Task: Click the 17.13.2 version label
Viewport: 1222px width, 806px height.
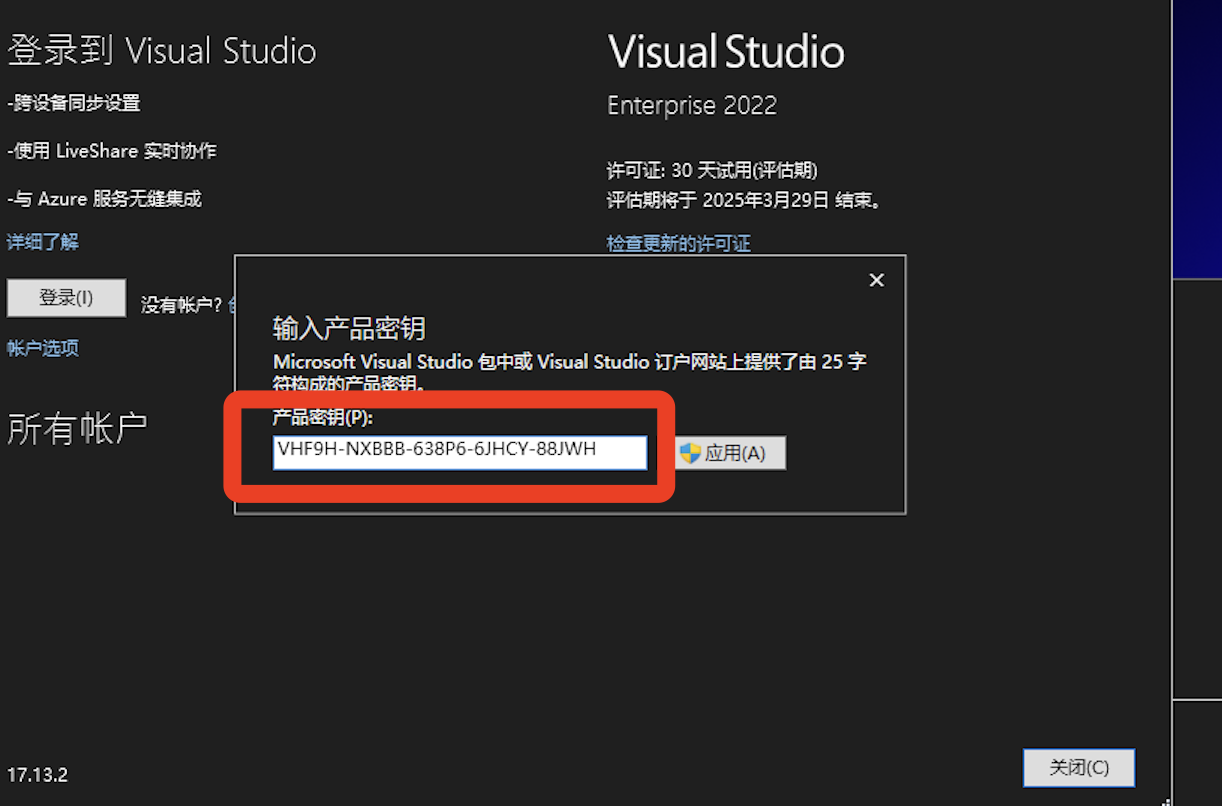Action: pos(38,774)
